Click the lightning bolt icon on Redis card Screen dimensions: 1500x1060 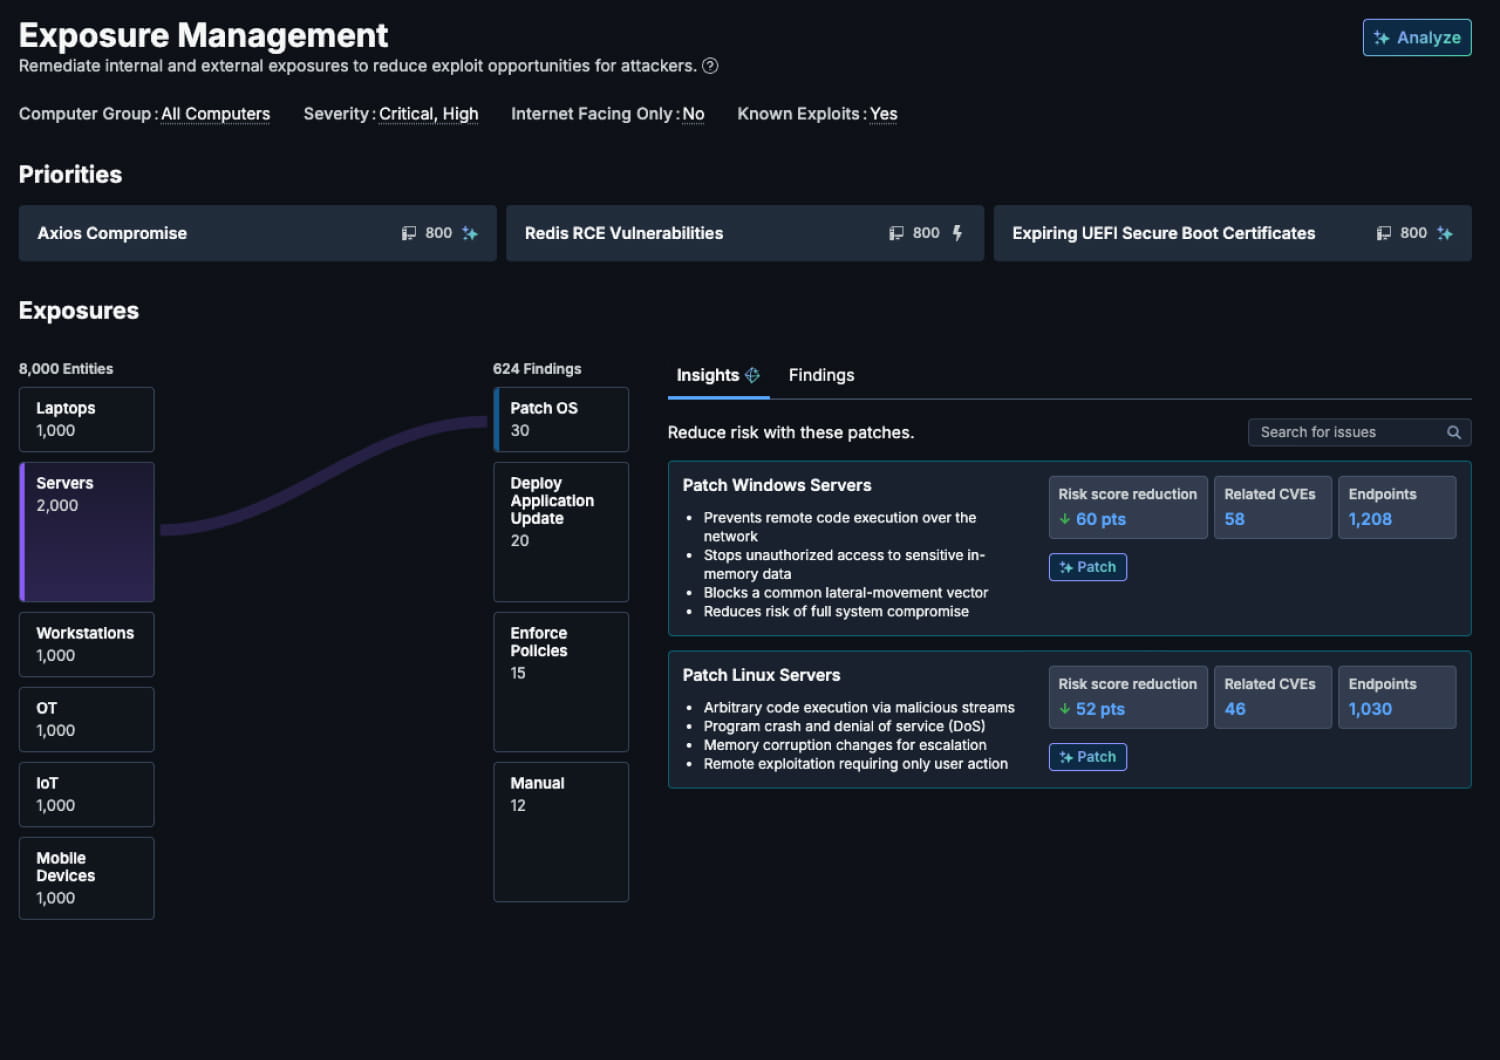(x=957, y=233)
